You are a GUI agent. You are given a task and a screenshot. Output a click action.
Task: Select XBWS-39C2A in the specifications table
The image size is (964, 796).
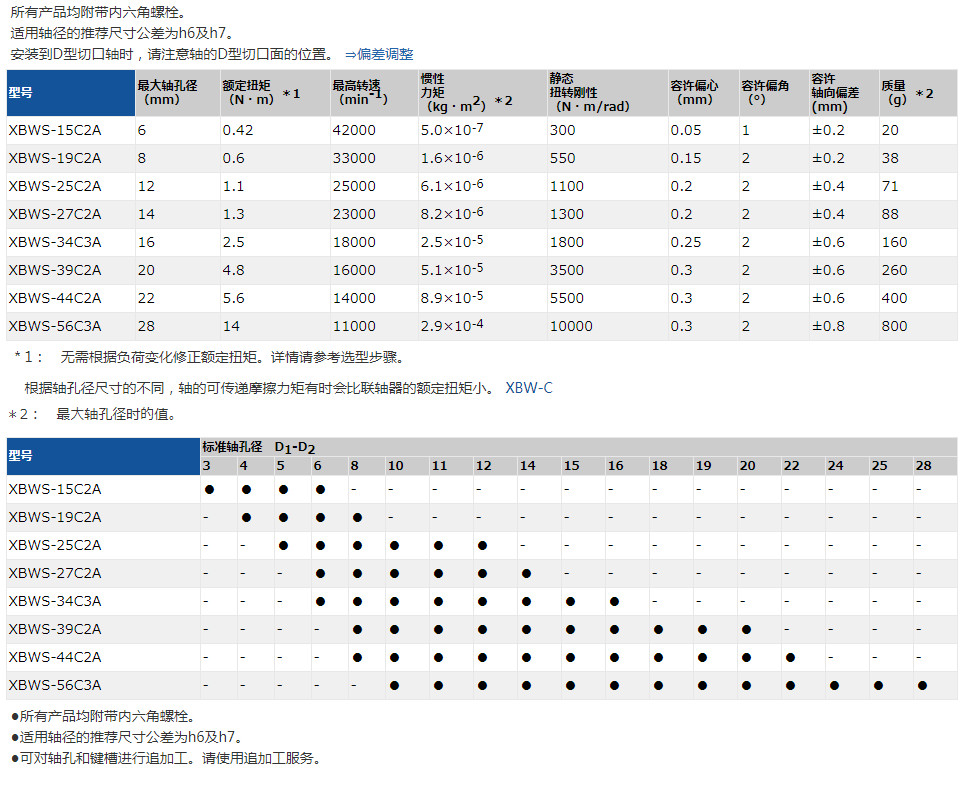55,270
